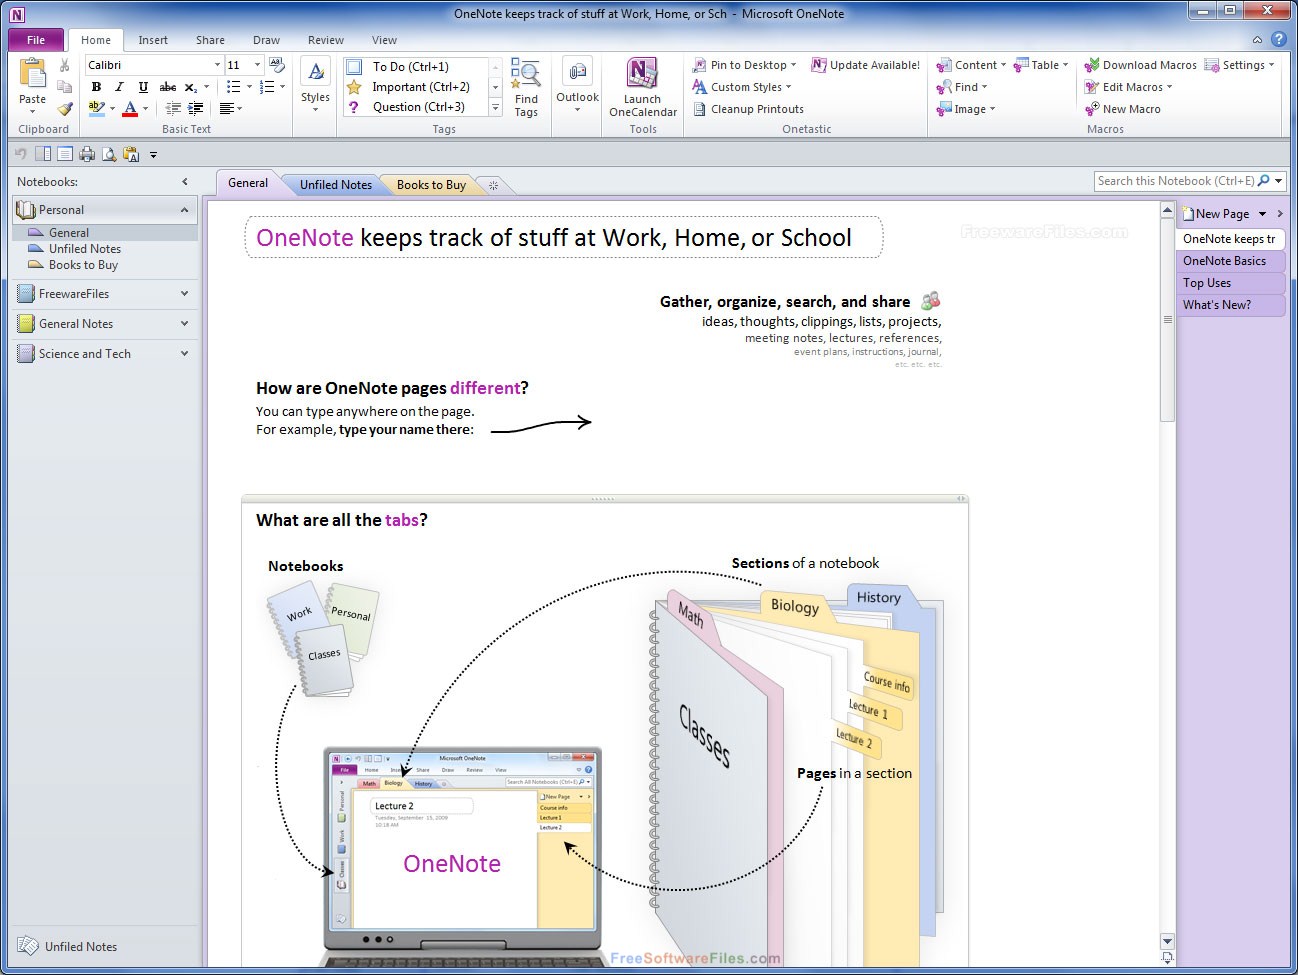The width and height of the screenshot is (1298, 975).
Task: Click the Decrease Indent icon
Action: pyautogui.click(x=173, y=109)
